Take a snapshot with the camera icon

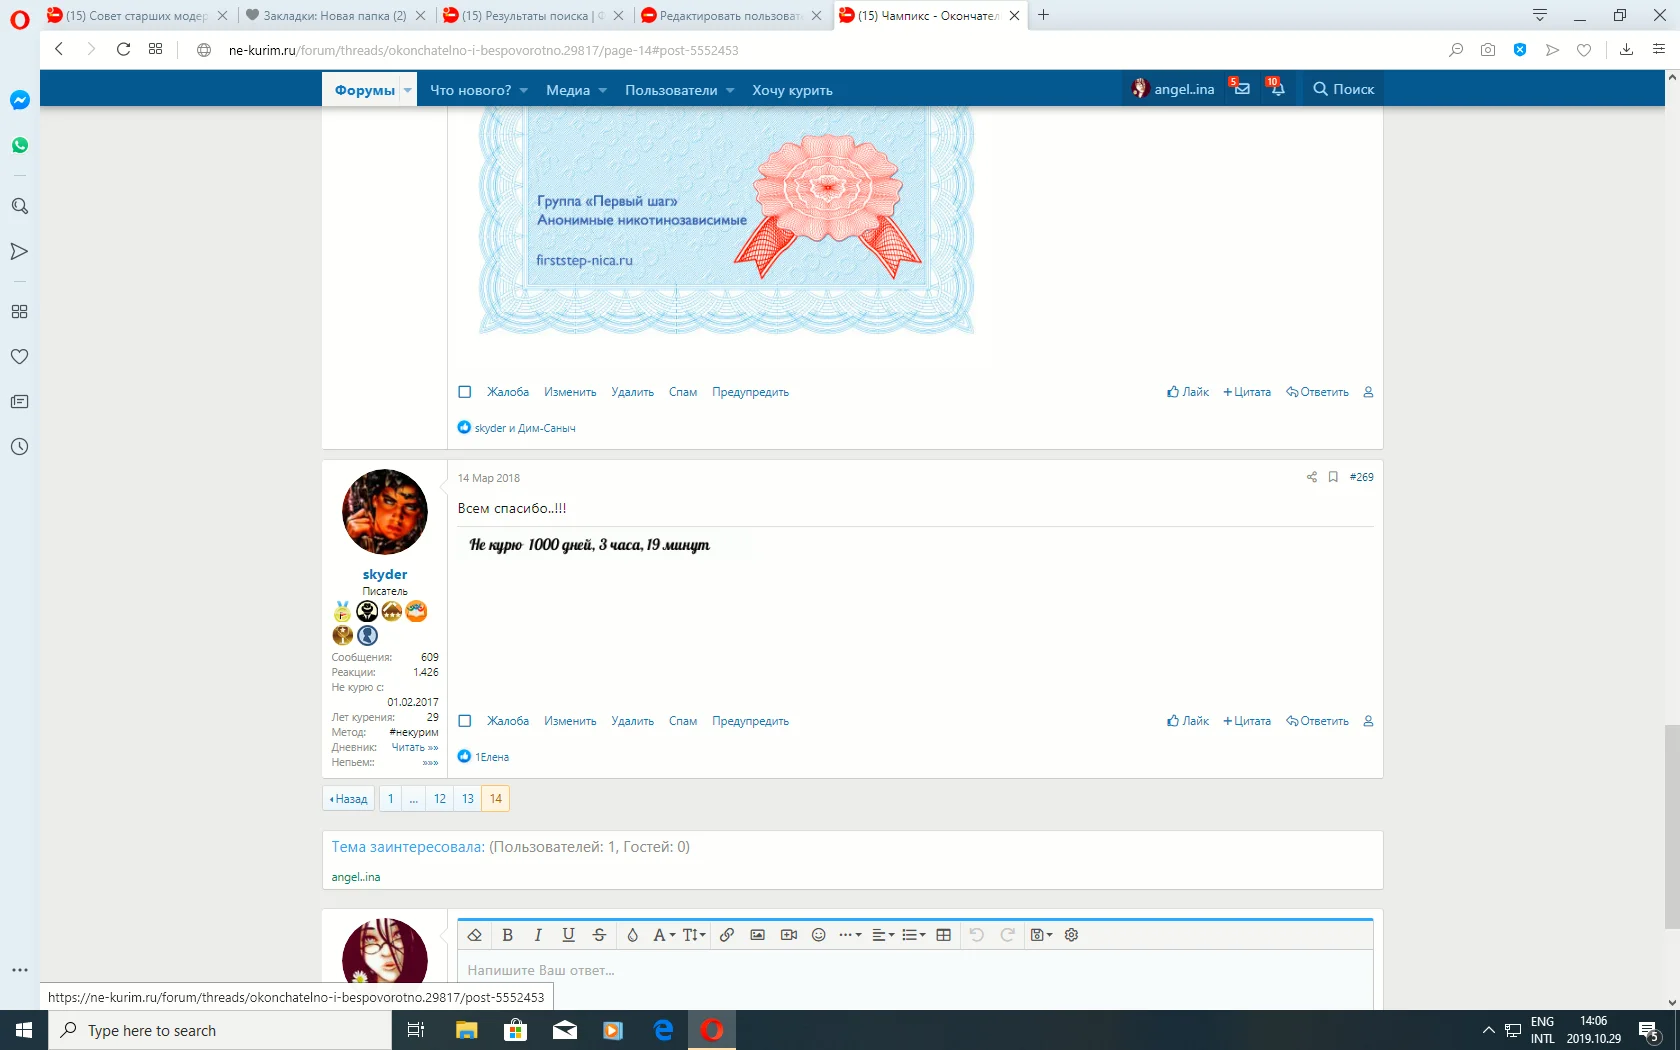[1488, 50]
